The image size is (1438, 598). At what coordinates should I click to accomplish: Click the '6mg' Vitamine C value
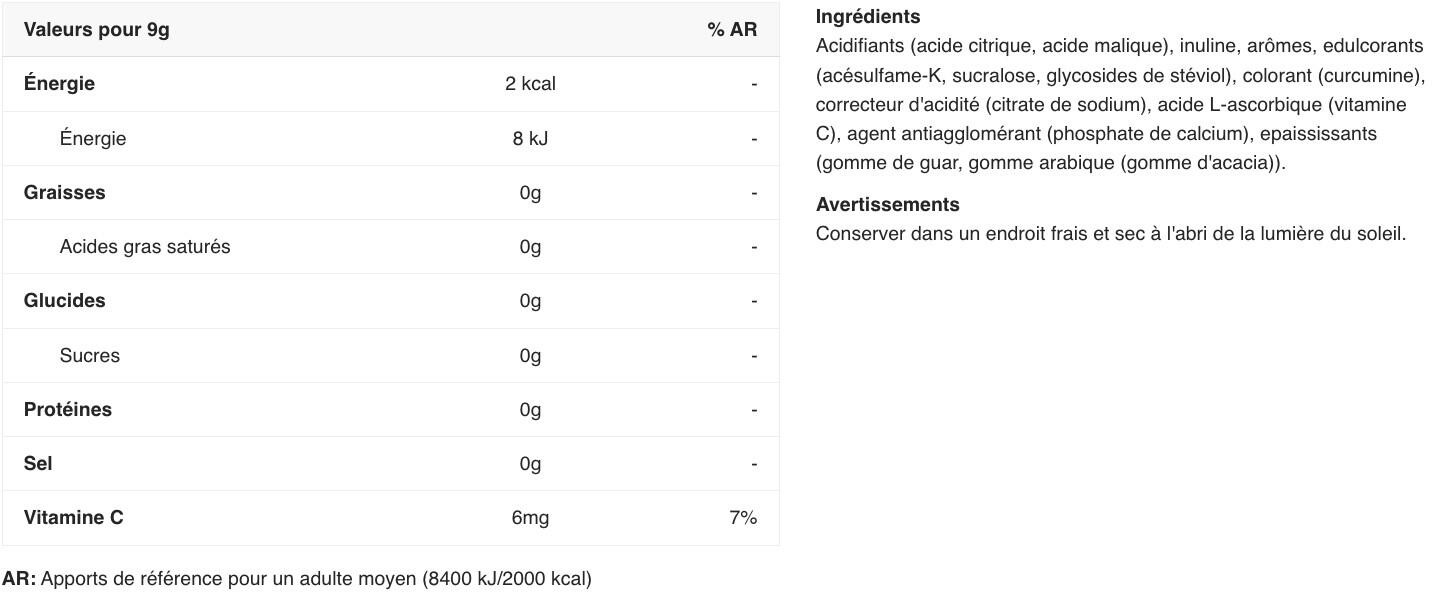coord(530,518)
